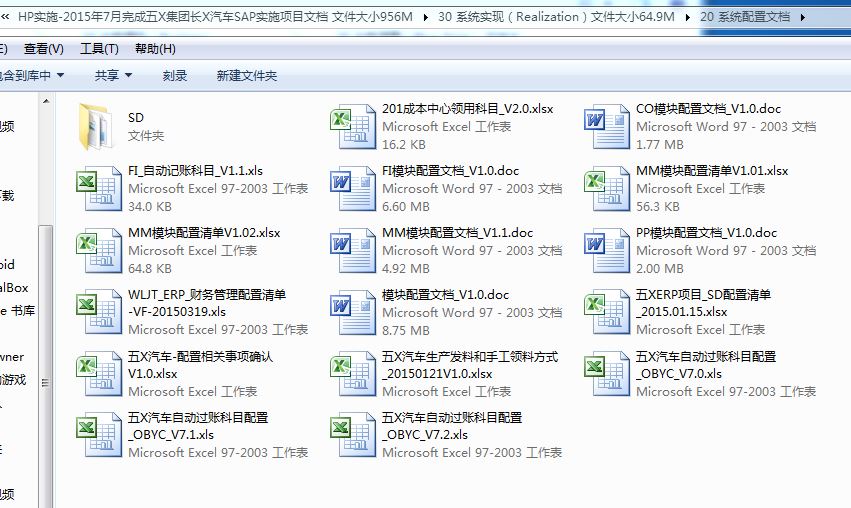Image resolution: width=851 pixels, height=508 pixels.
Task: Click file name text _2015.01.15.xlsx
Action: [x=682, y=312]
